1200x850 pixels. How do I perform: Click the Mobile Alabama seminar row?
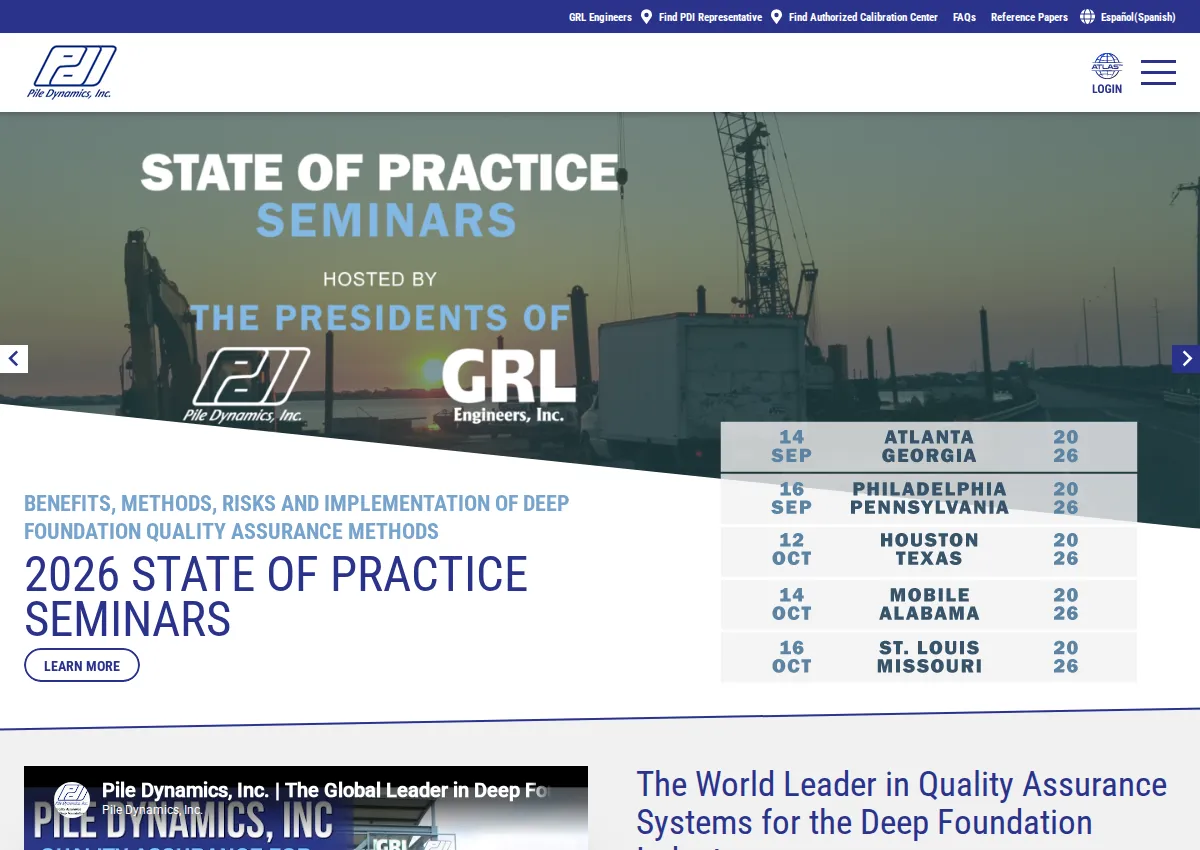click(929, 604)
